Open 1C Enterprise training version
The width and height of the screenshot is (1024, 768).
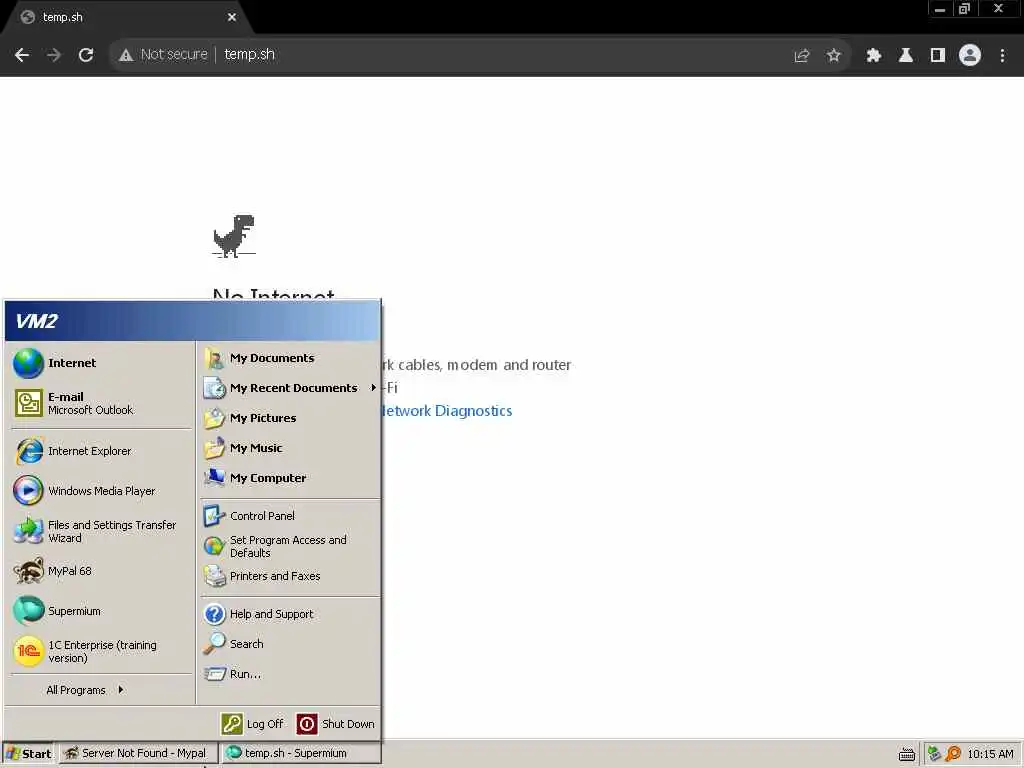pyautogui.click(x=101, y=651)
